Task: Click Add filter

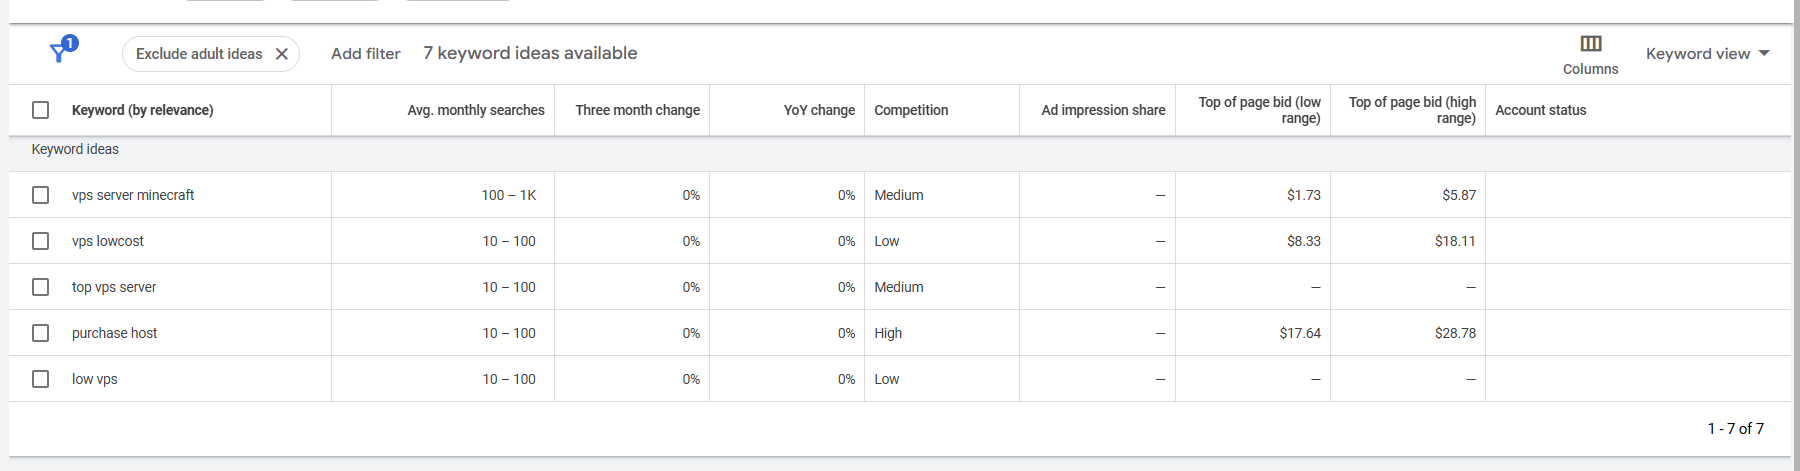Action: click(365, 54)
